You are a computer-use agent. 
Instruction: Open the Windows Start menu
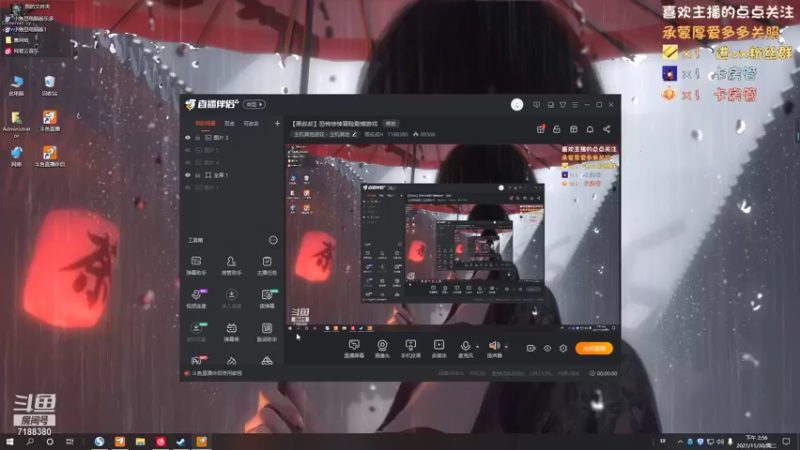(9, 442)
